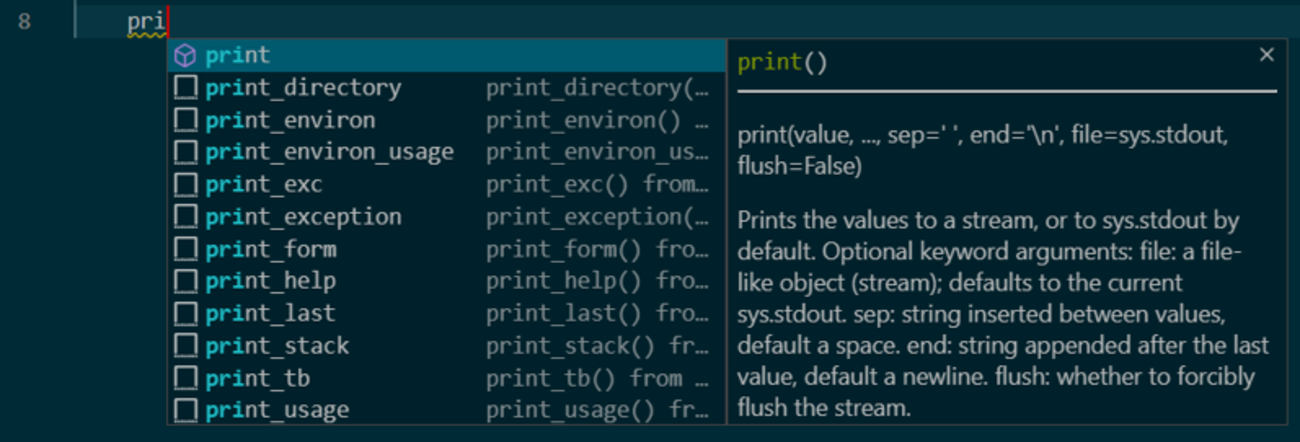The image size is (1300, 442).
Task: Choose print_environ_usage from suggestions
Action: coord(329,152)
